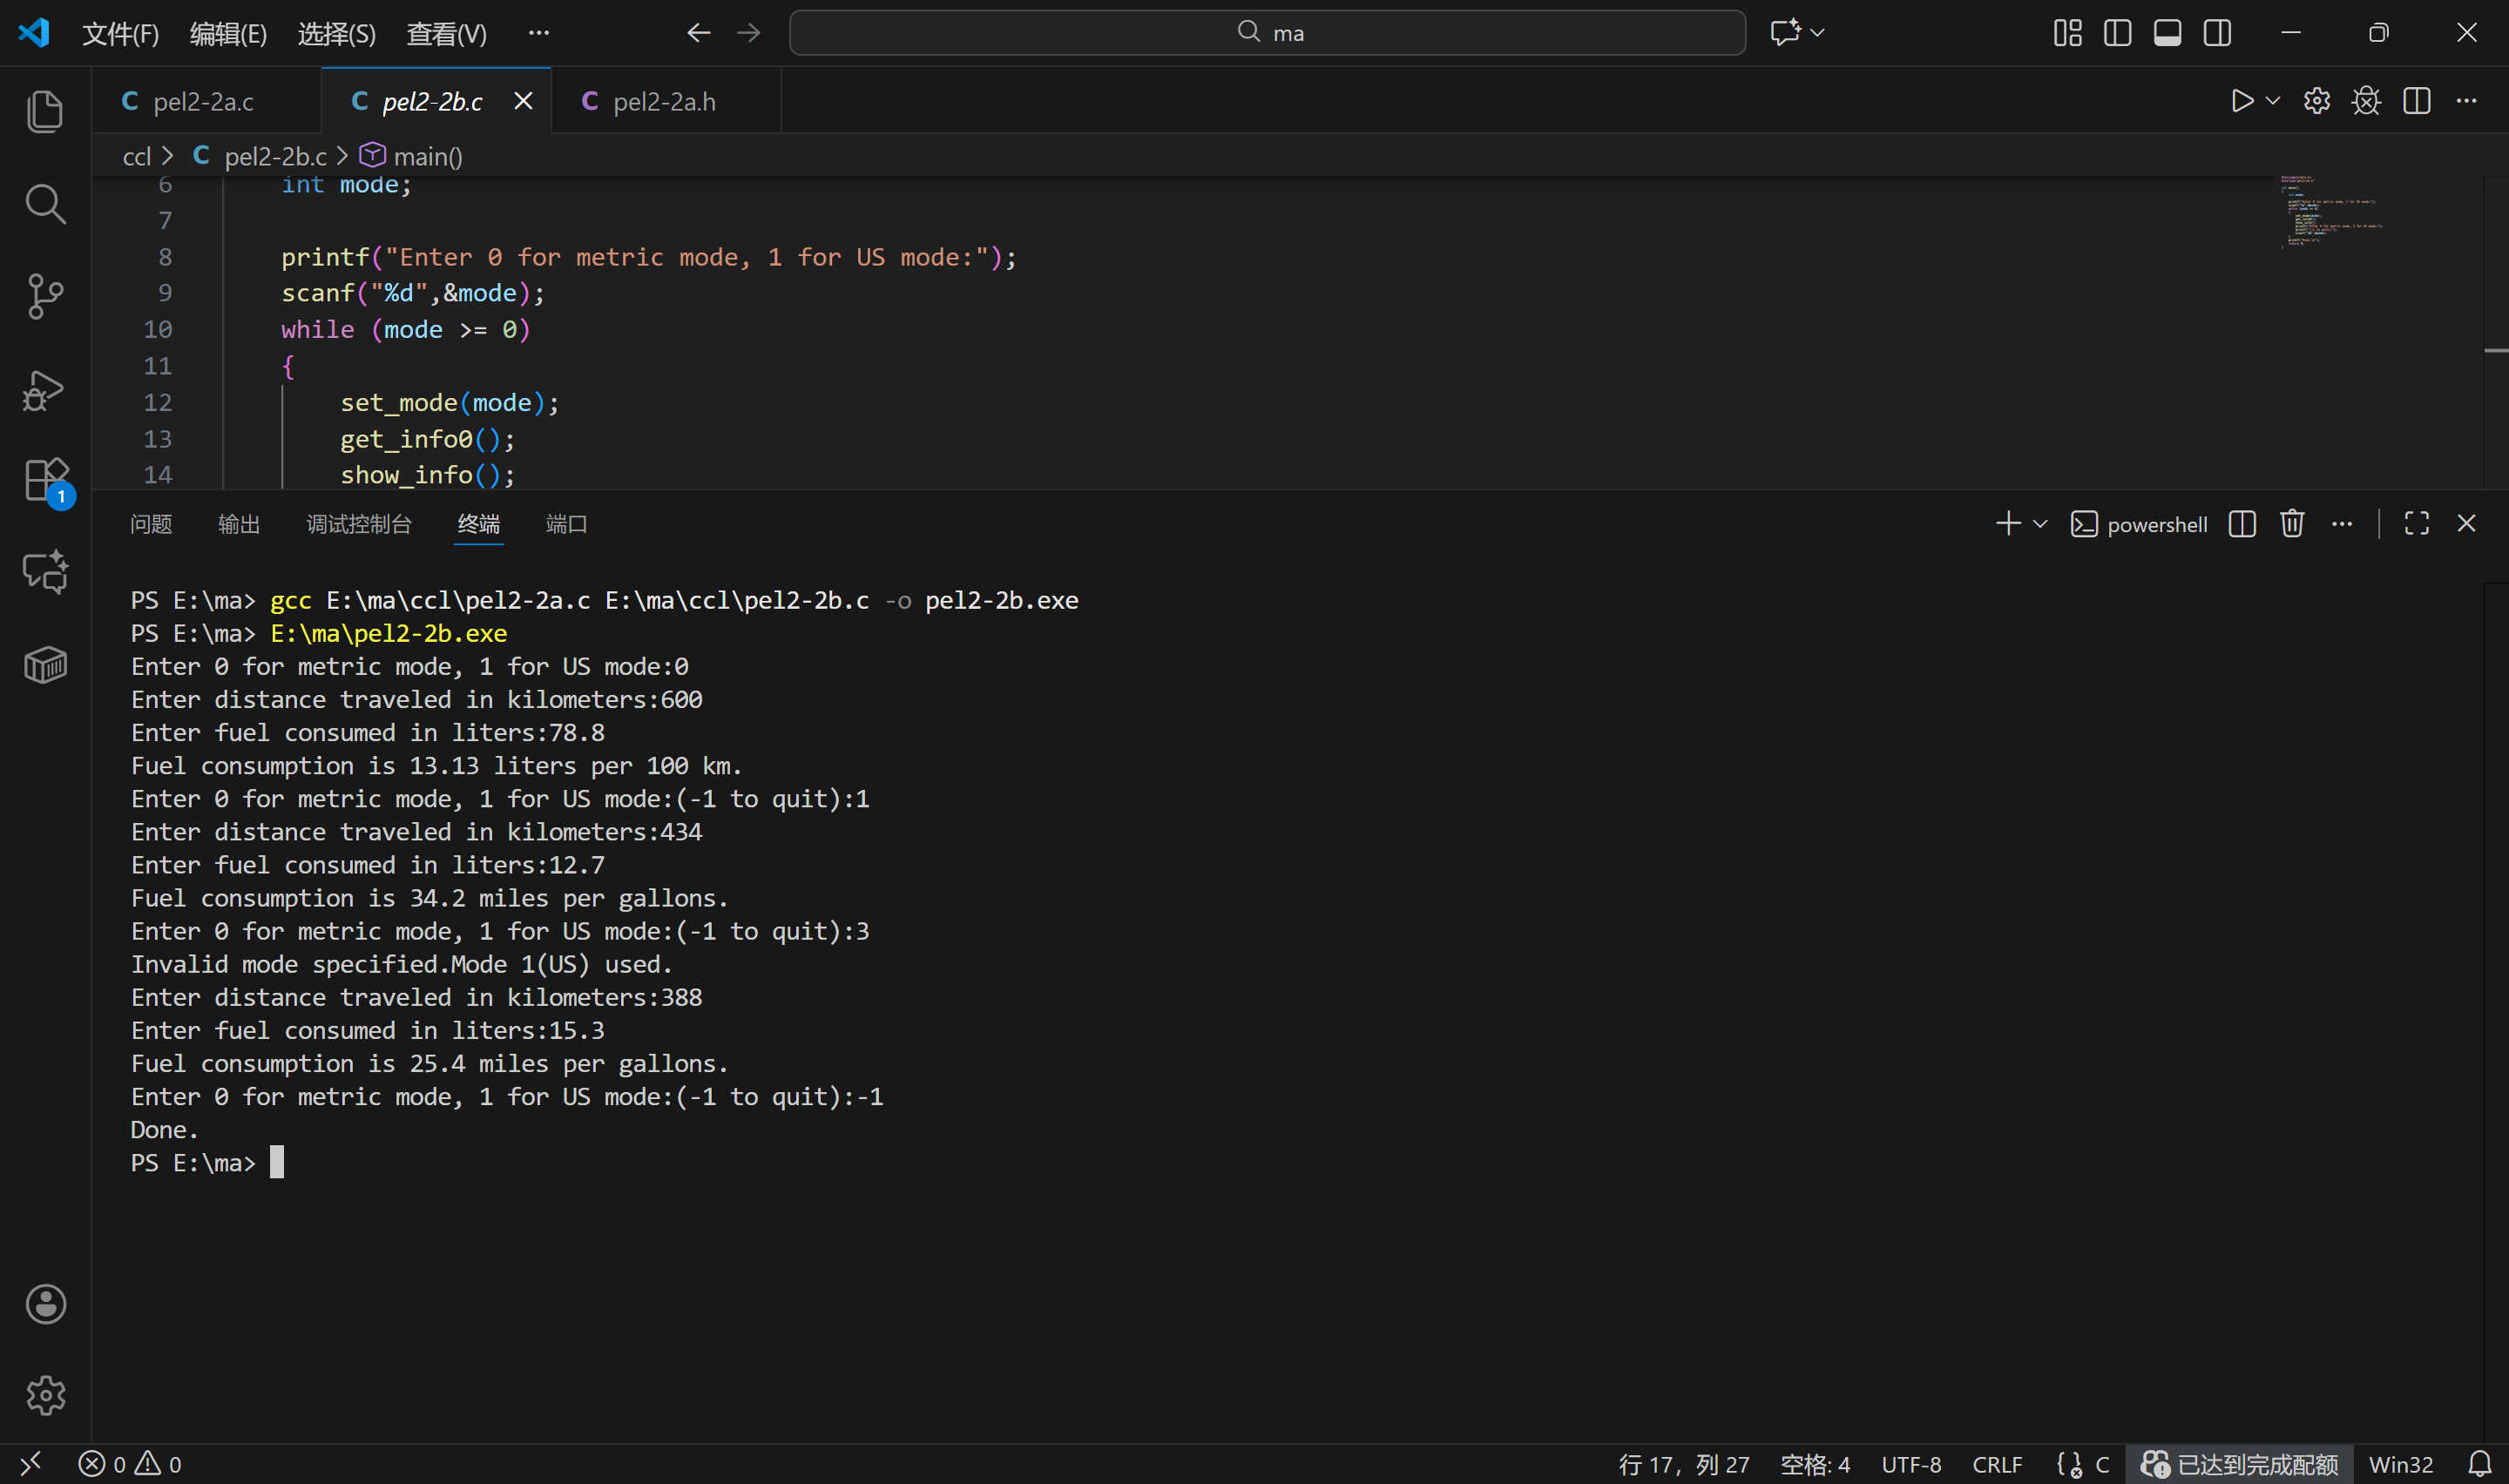Click the UTF-8 encoding button
2509x1484 pixels.
coord(1910,1464)
